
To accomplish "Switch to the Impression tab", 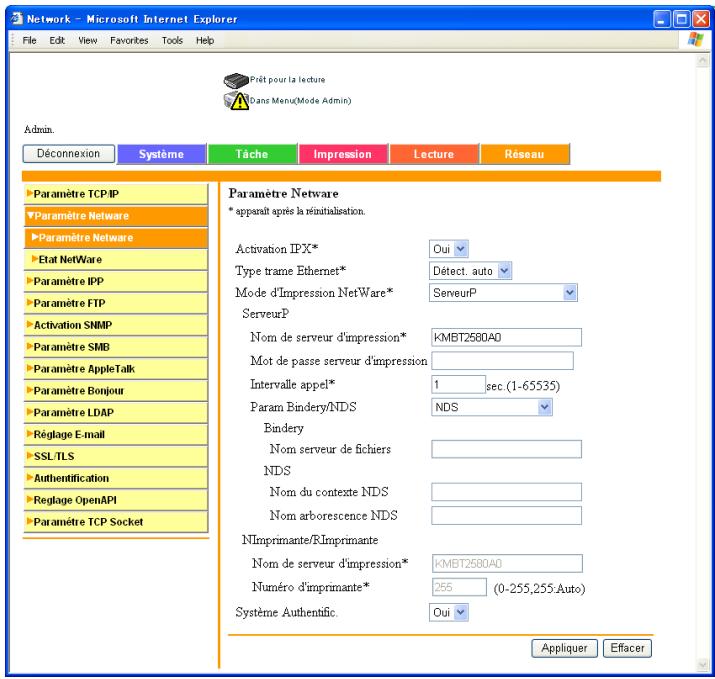I will coord(342,154).
